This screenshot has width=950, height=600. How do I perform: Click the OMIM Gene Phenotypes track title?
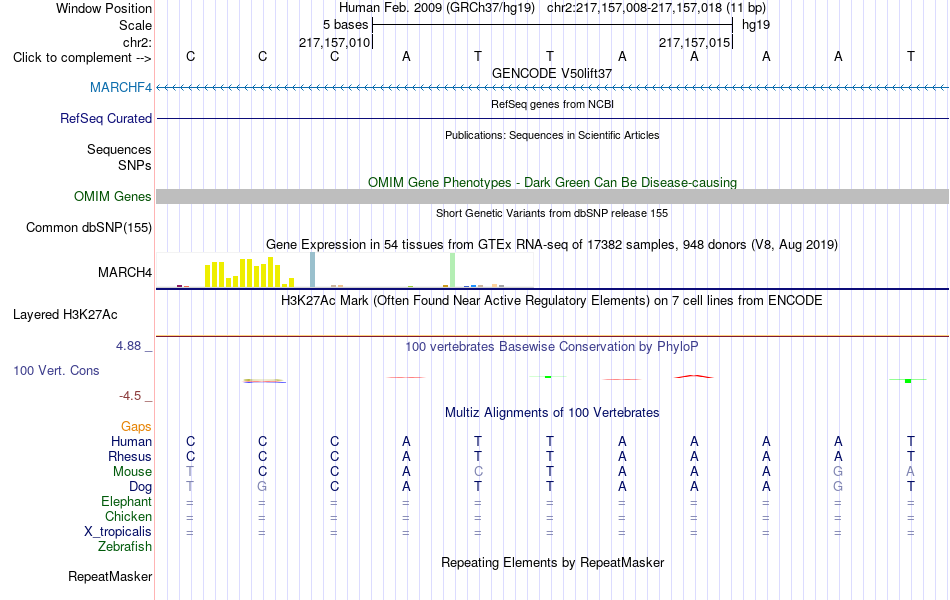(x=553, y=182)
